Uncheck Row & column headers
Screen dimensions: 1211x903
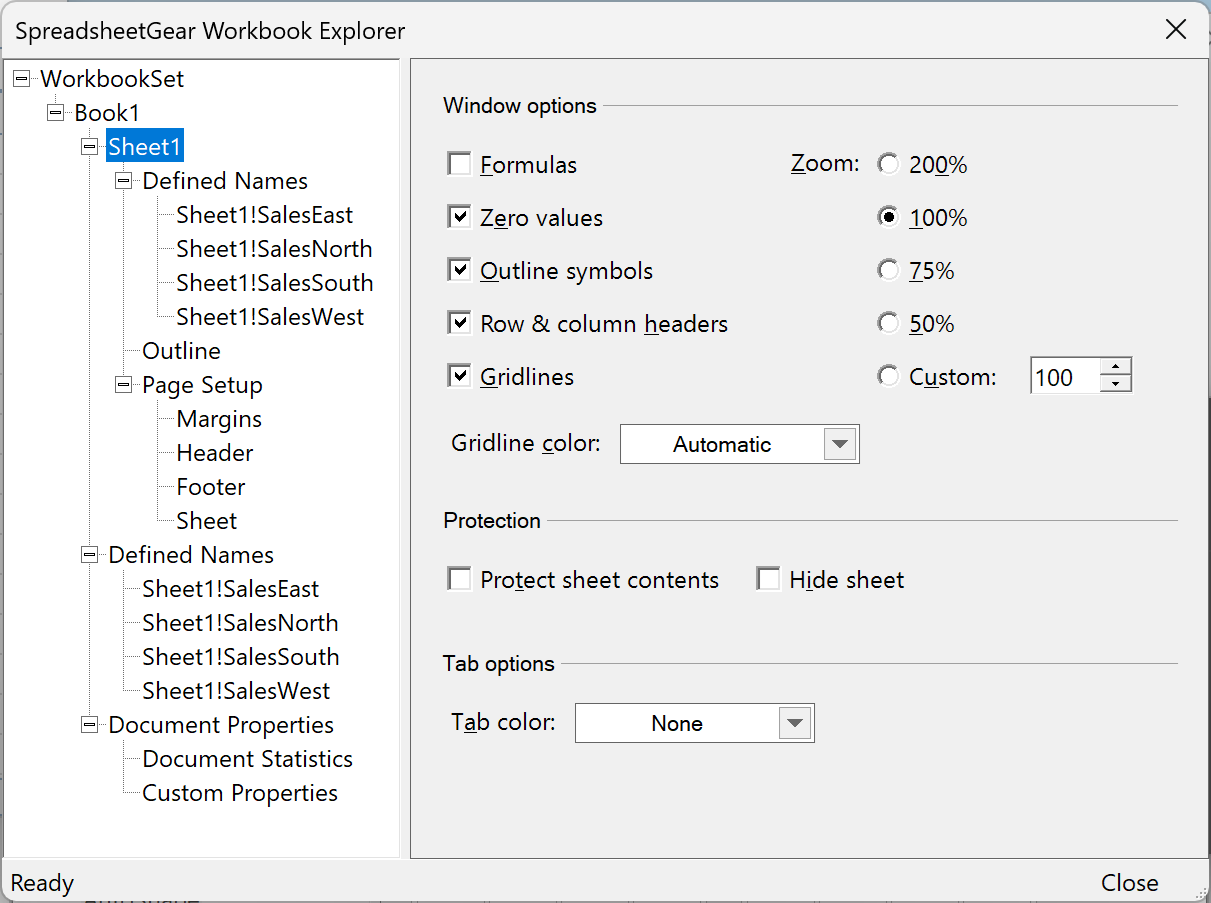pos(459,323)
